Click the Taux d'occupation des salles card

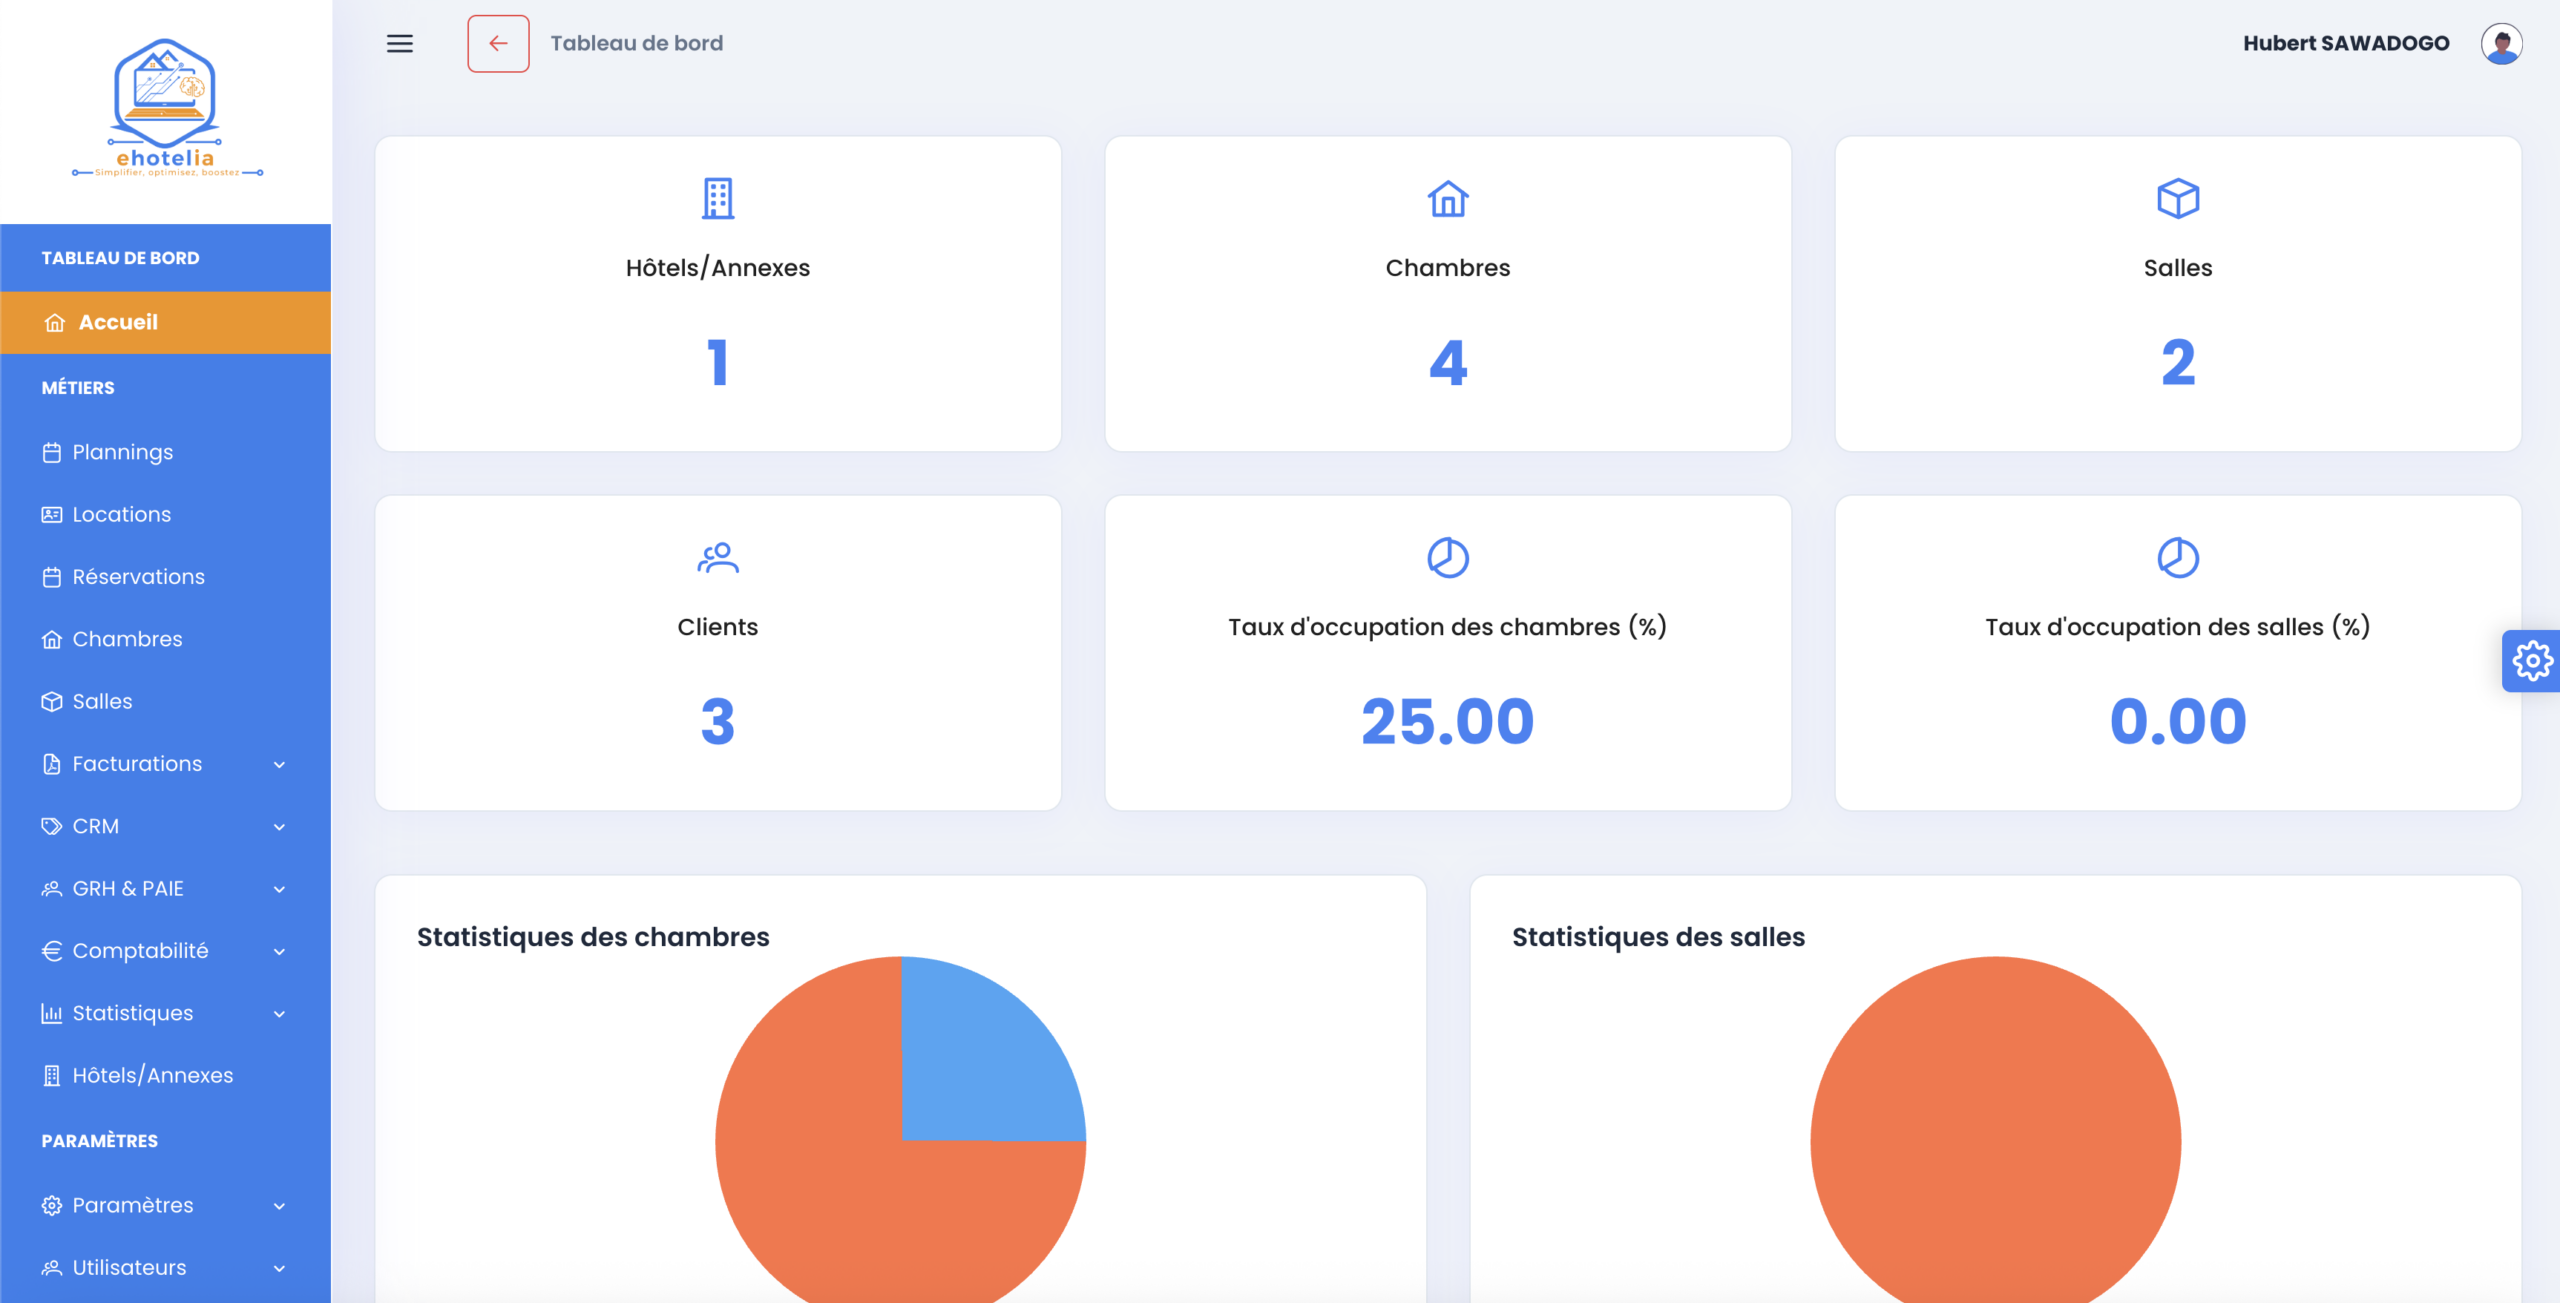click(x=2177, y=653)
